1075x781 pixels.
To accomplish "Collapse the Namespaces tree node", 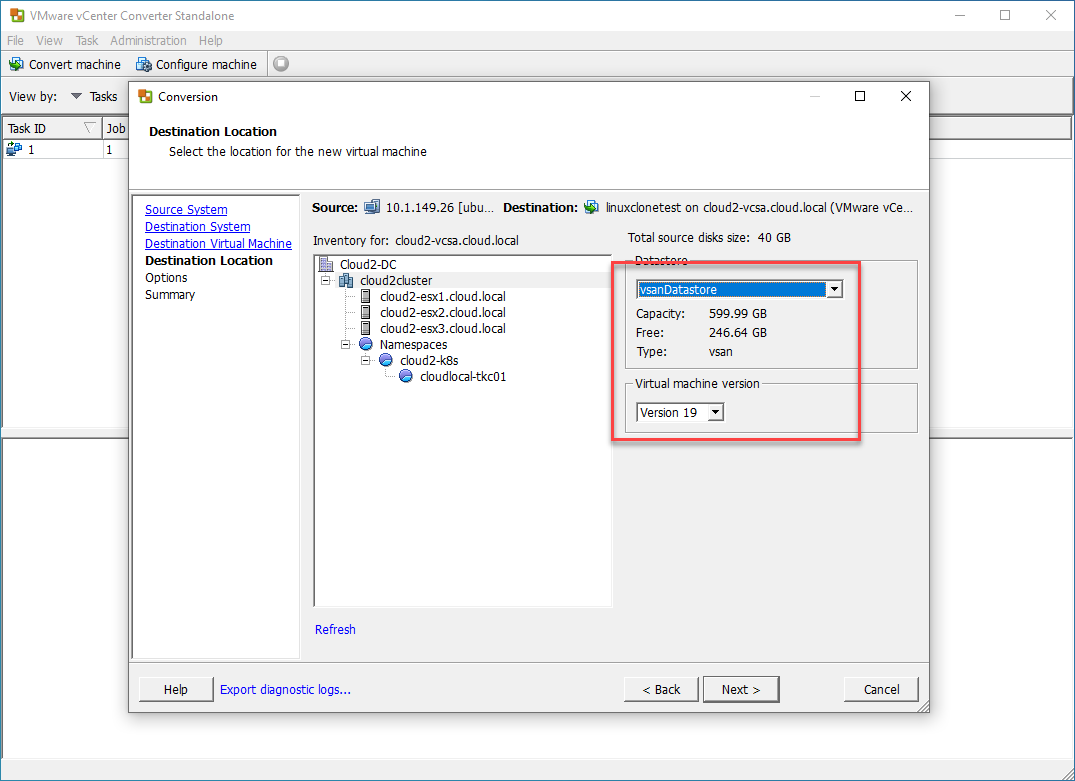I will tap(346, 345).
